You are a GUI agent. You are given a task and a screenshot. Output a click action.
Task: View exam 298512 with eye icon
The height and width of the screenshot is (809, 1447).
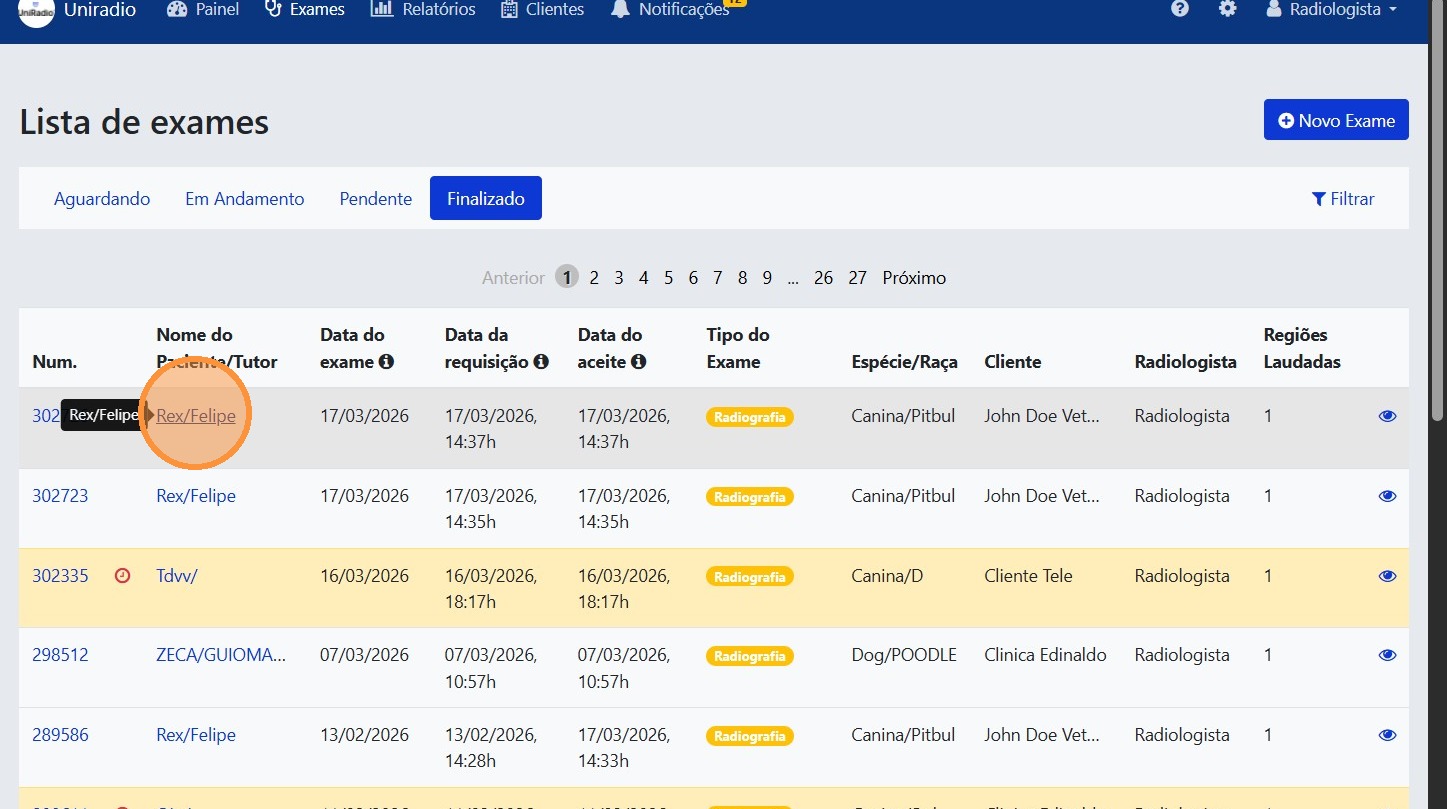pyautogui.click(x=1387, y=656)
